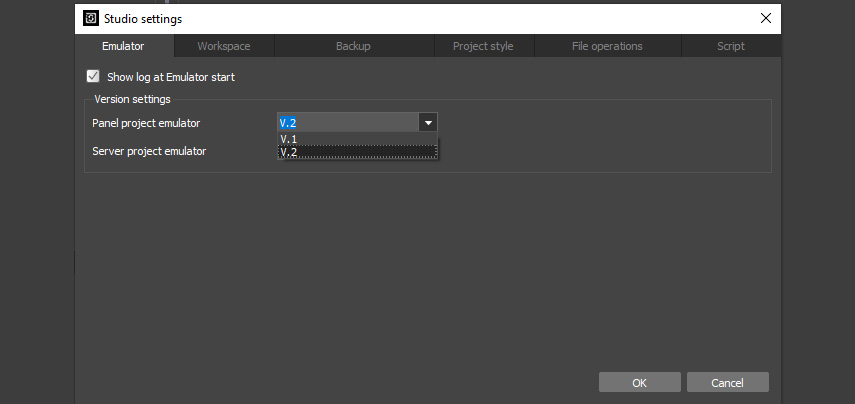Screen dimensions: 855x404
Task: Click the 'Panel project emulator' label
Action: (x=146, y=123)
